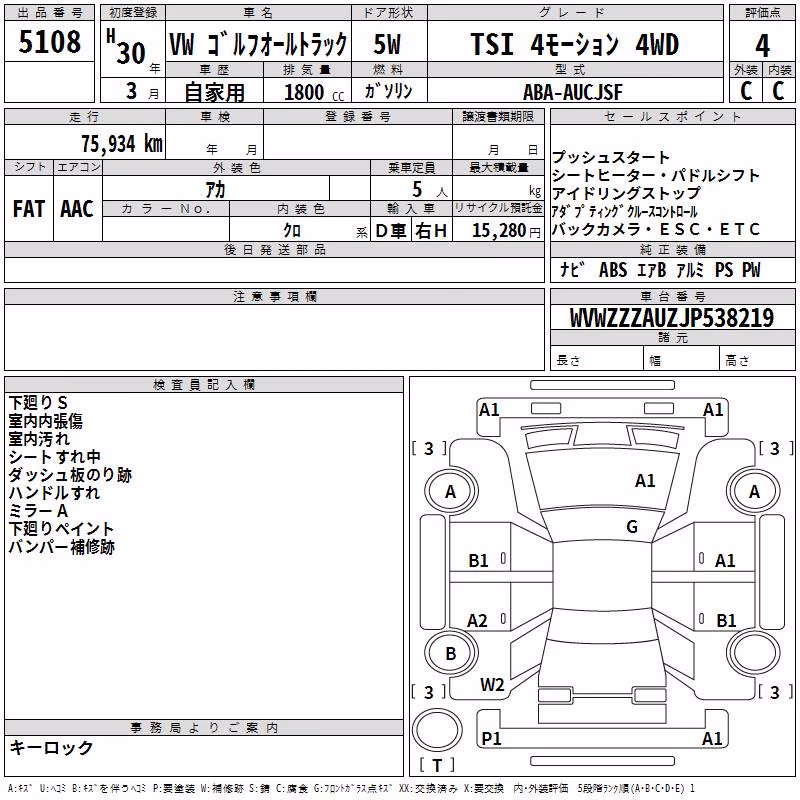
Task: Click the inspector note 下廻りS
Action: (38, 403)
